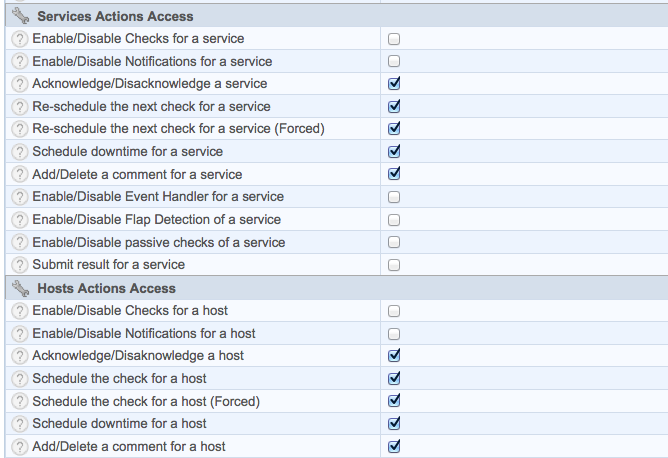Uncheck Re-schedule next check for a service (Forced)

pos(394,129)
